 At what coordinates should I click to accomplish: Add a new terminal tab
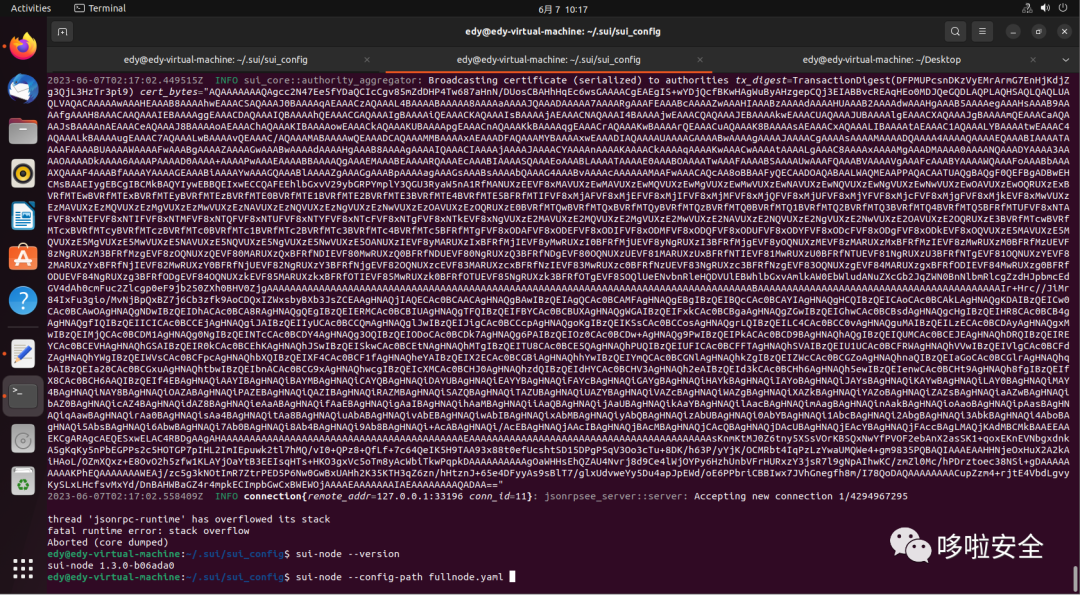62,31
